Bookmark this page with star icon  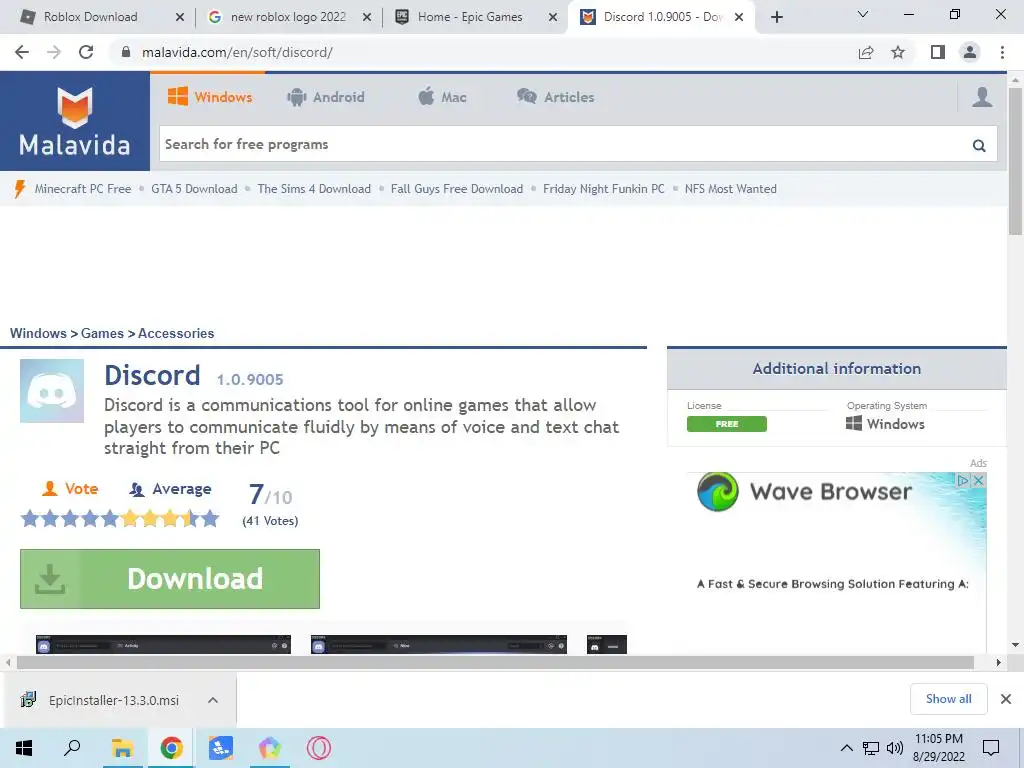point(898,52)
